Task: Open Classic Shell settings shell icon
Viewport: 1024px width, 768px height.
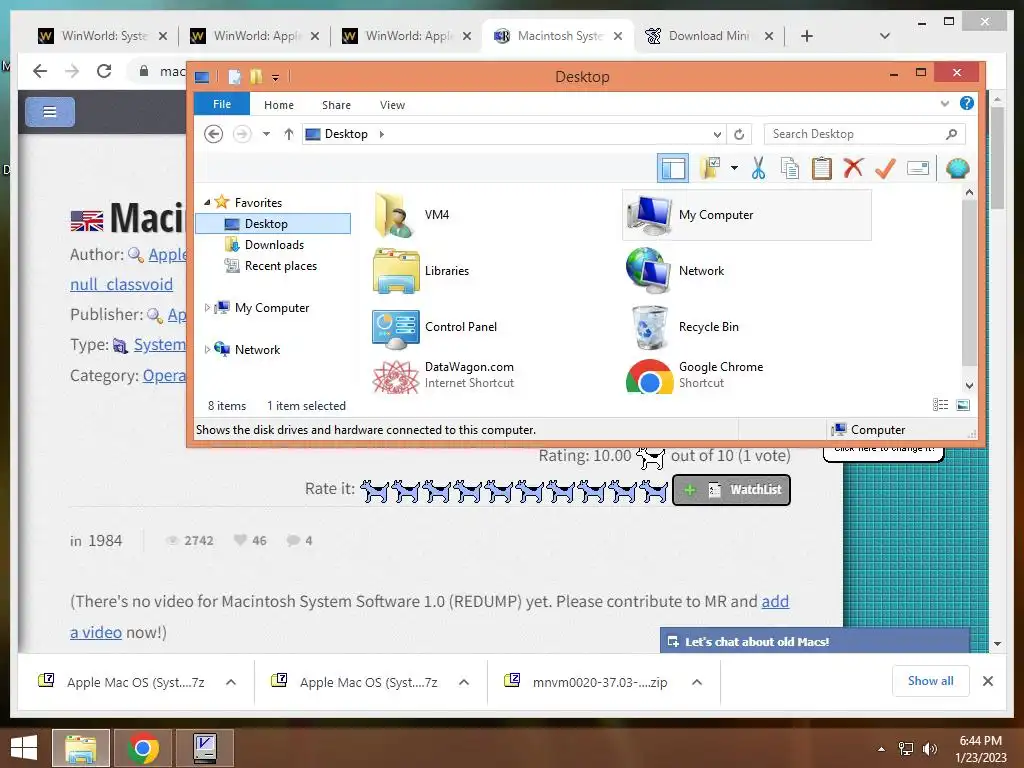Action: pos(957,168)
